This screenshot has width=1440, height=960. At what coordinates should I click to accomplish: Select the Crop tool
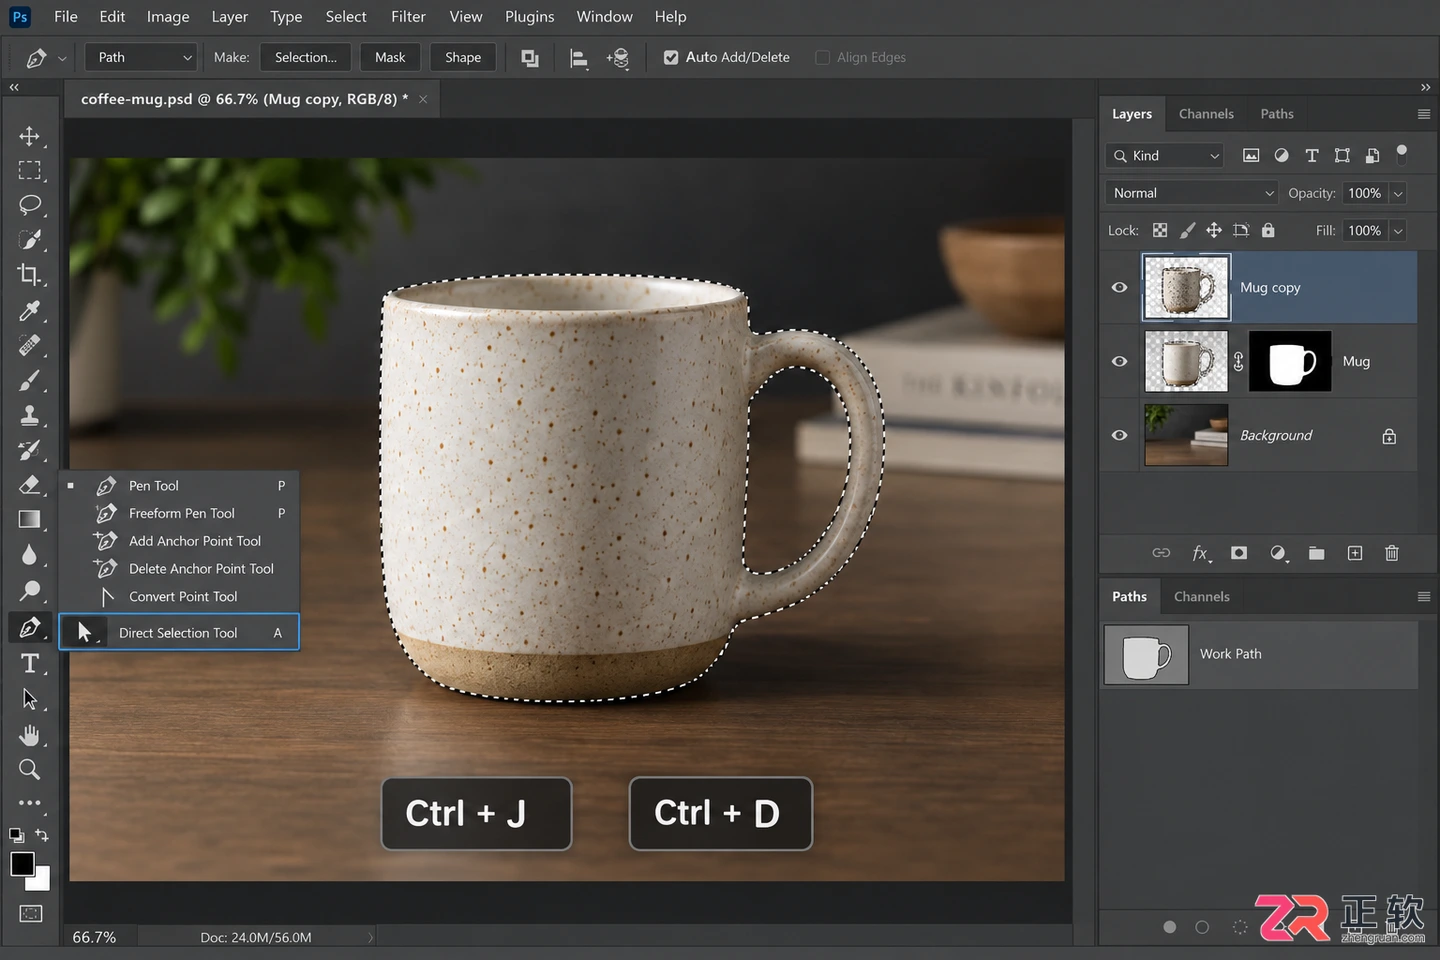30,275
